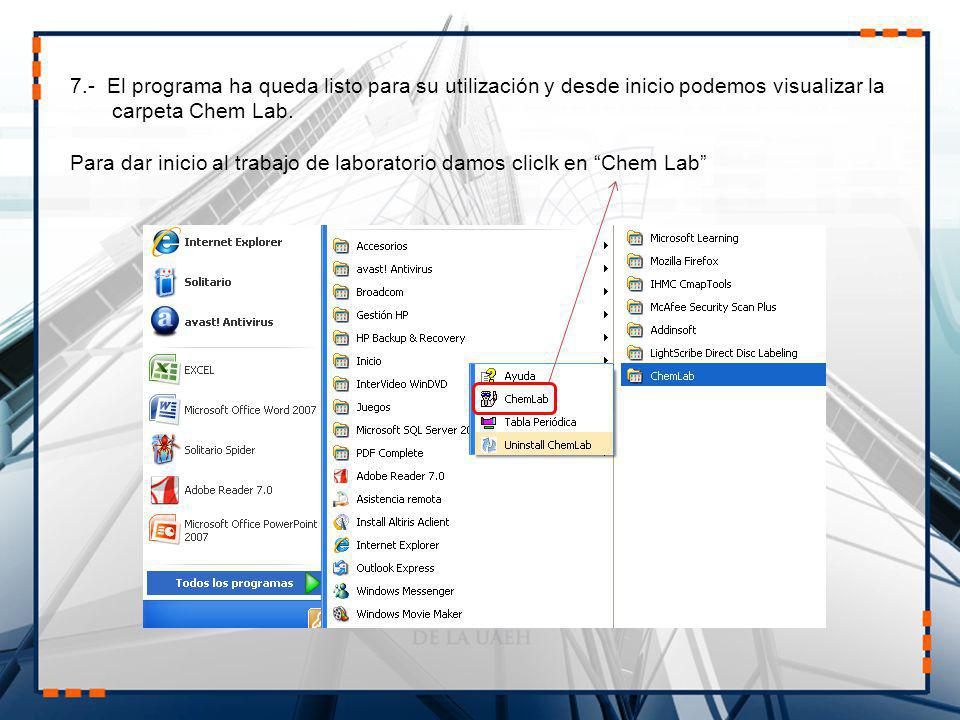Click the ChemLab program icon in submenu
This screenshot has height=720, width=960.
(489, 399)
